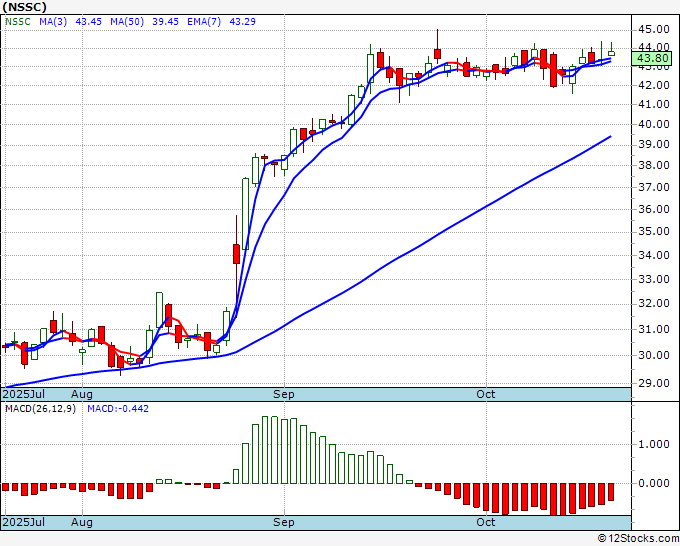
Task: Click the Aug marker on price timeline
Action: click(x=82, y=394)
